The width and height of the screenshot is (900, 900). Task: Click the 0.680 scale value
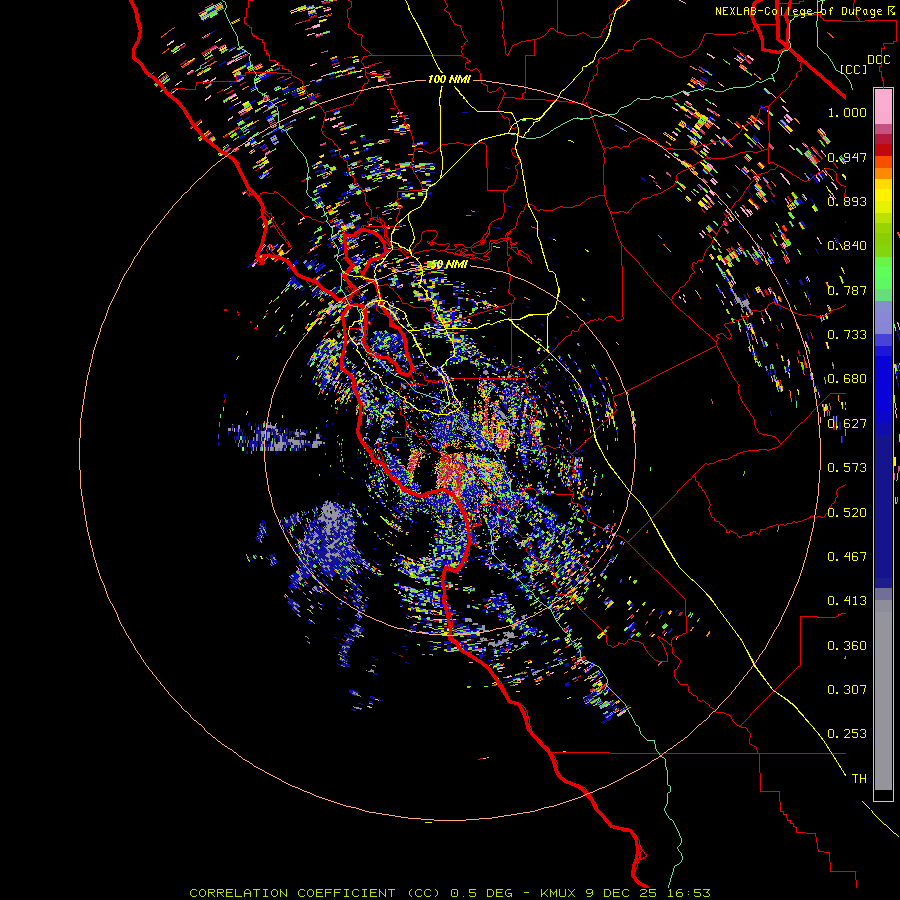point(847,379)
